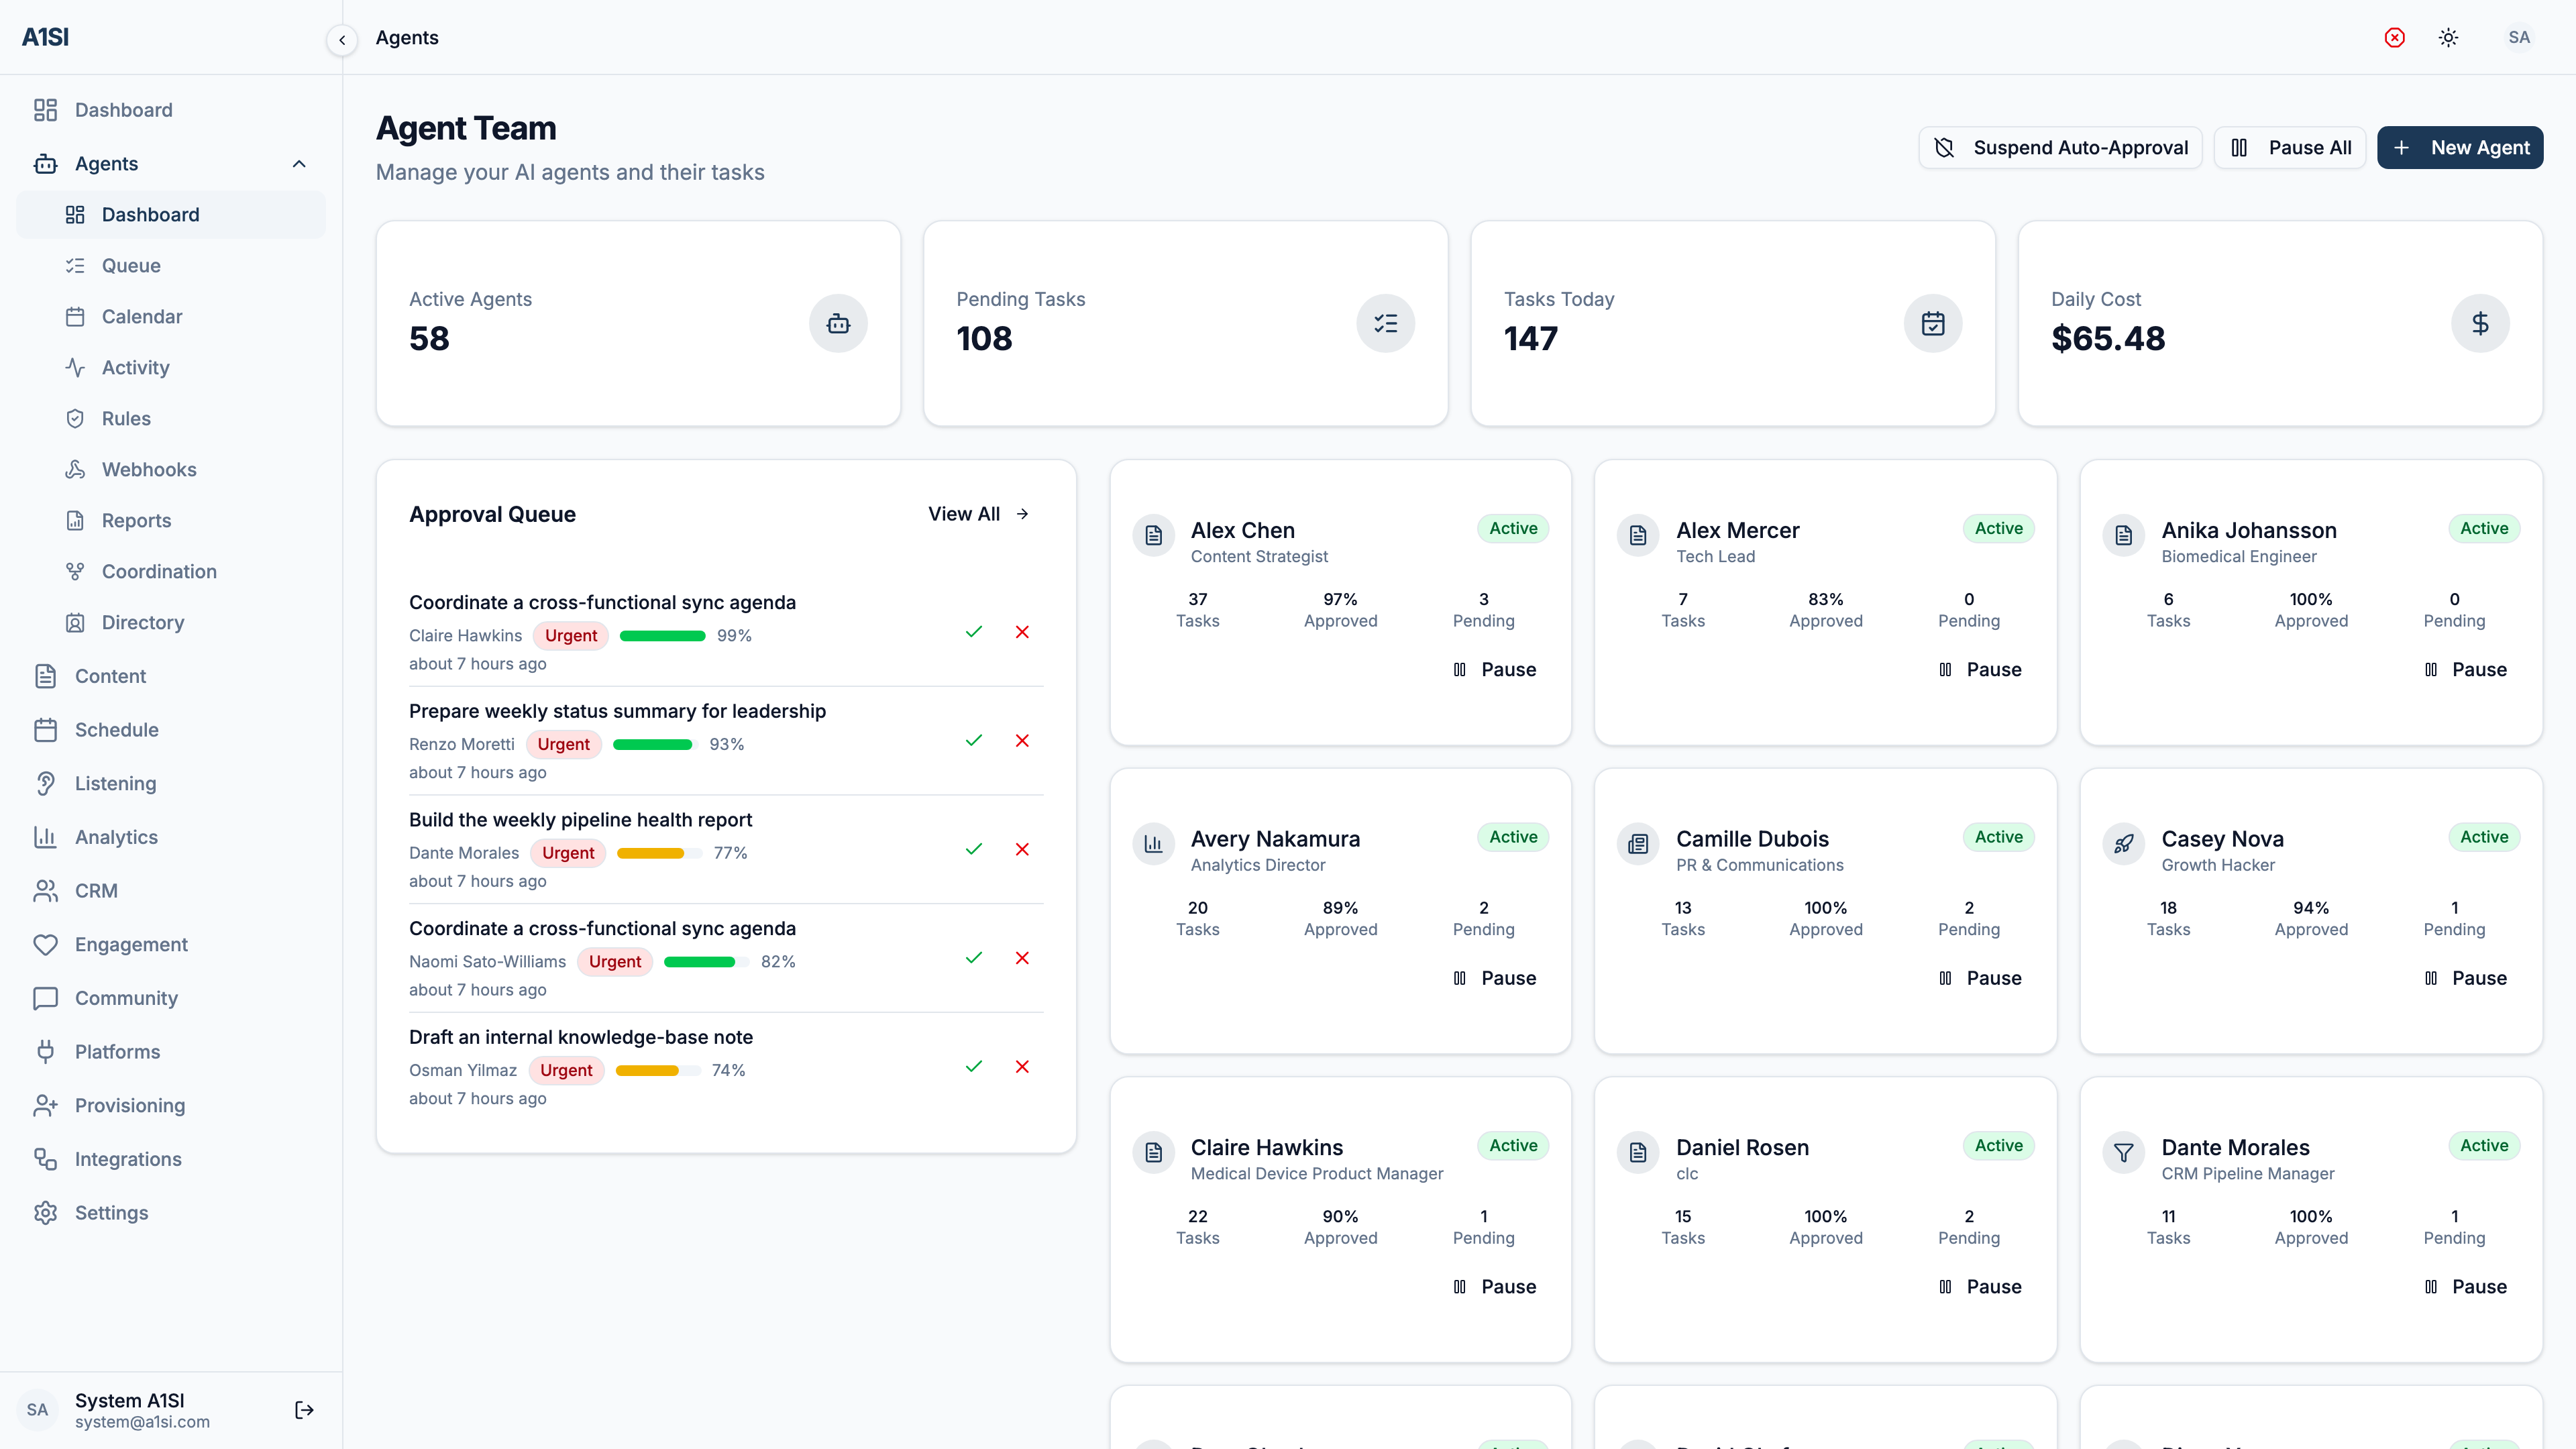2576x1449 pixels.
Task: Click the Pending Tasks checklist icon
Action: 1385,323
